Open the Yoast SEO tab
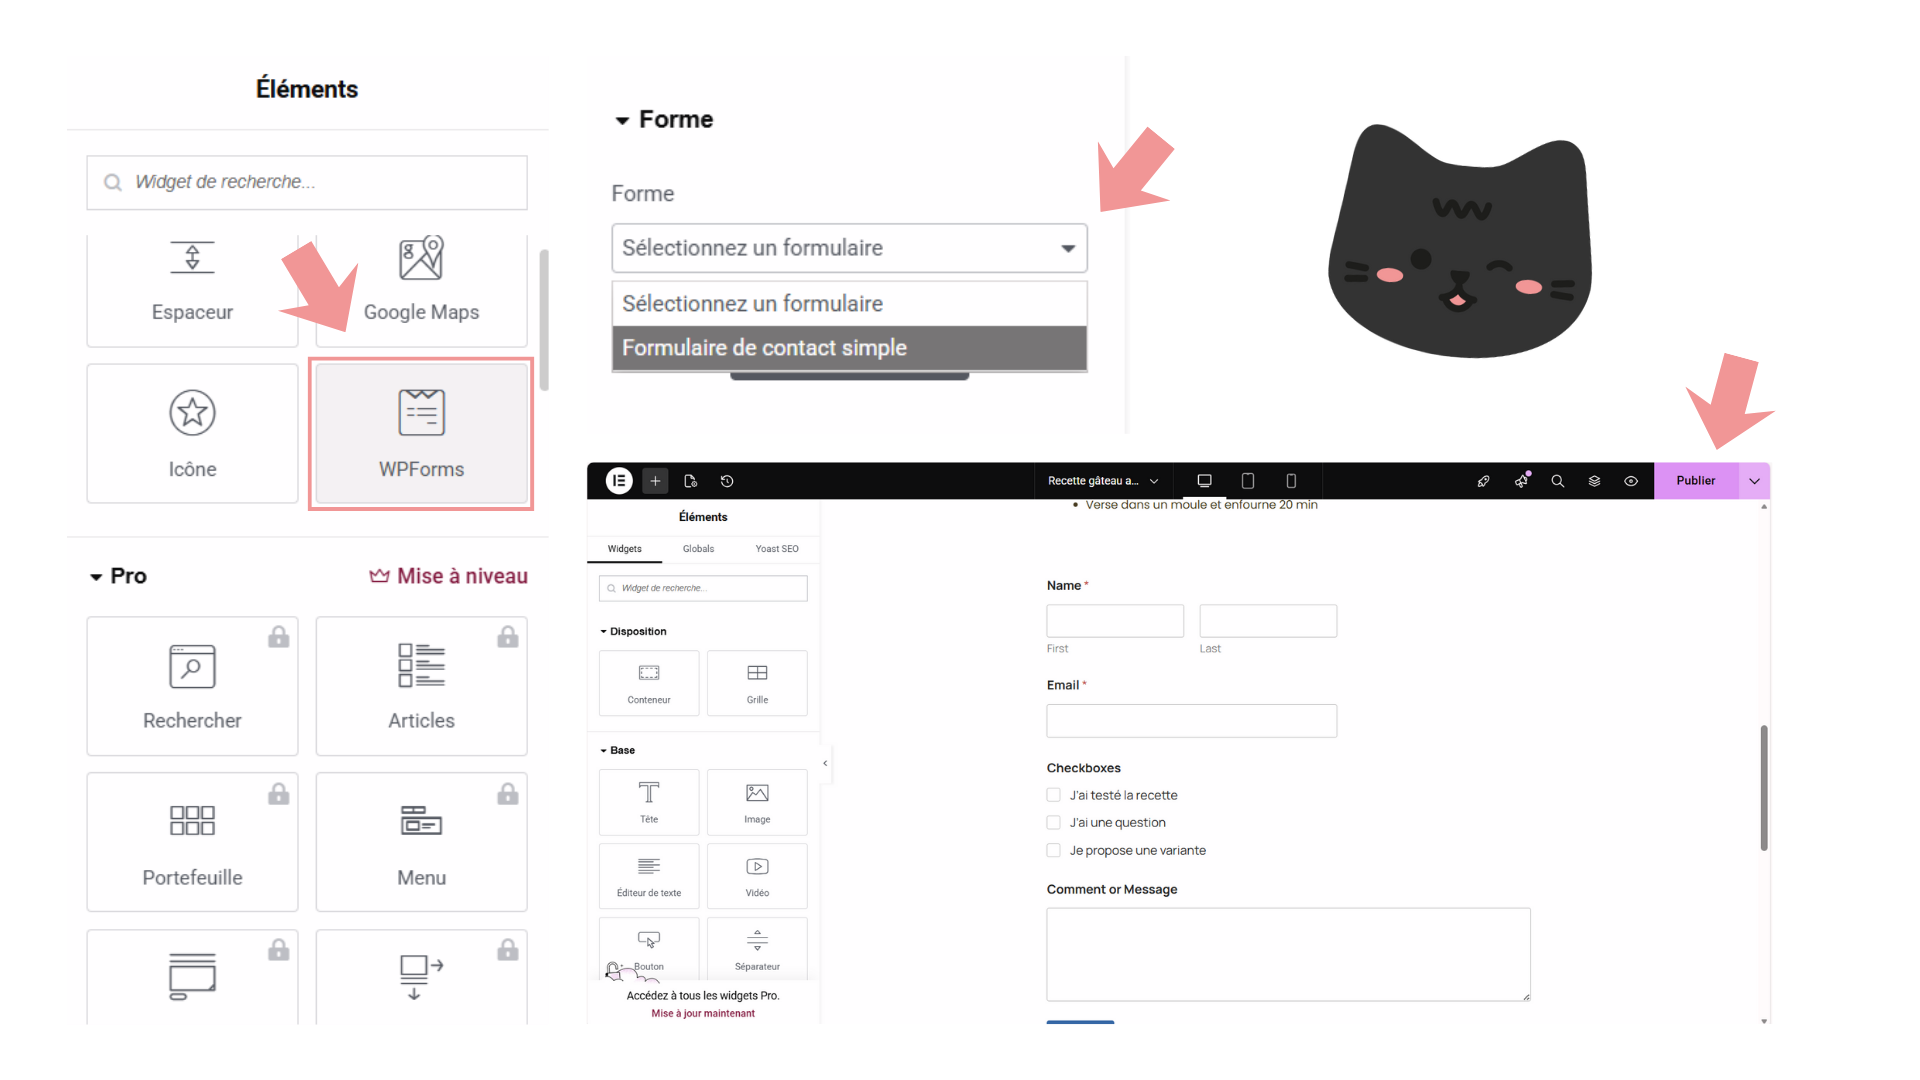This screenshot has width=1920, height=1080. [x=776, y=549]
